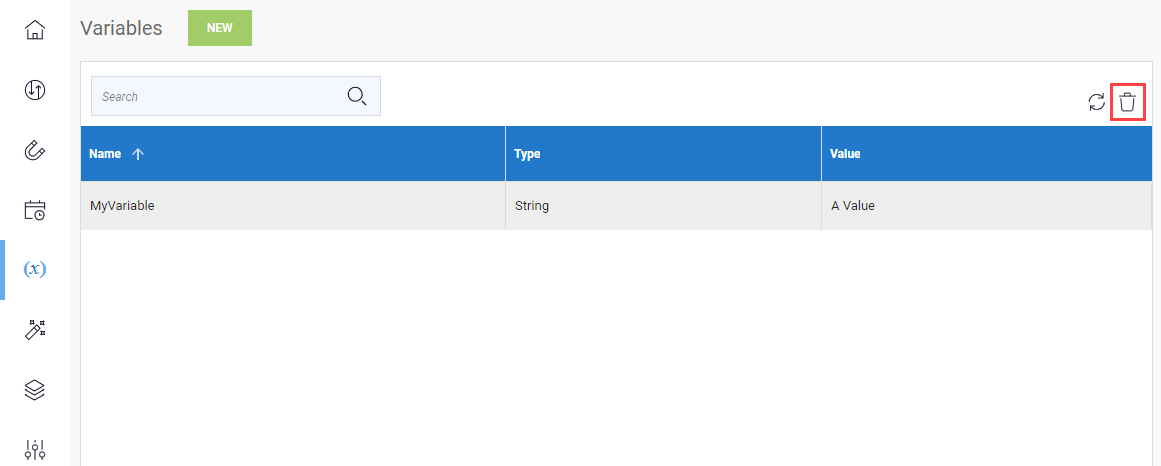Click the magnifying glass search icon
The height and width of the screenshot is (466, 1161).
[x=357, y=96]
